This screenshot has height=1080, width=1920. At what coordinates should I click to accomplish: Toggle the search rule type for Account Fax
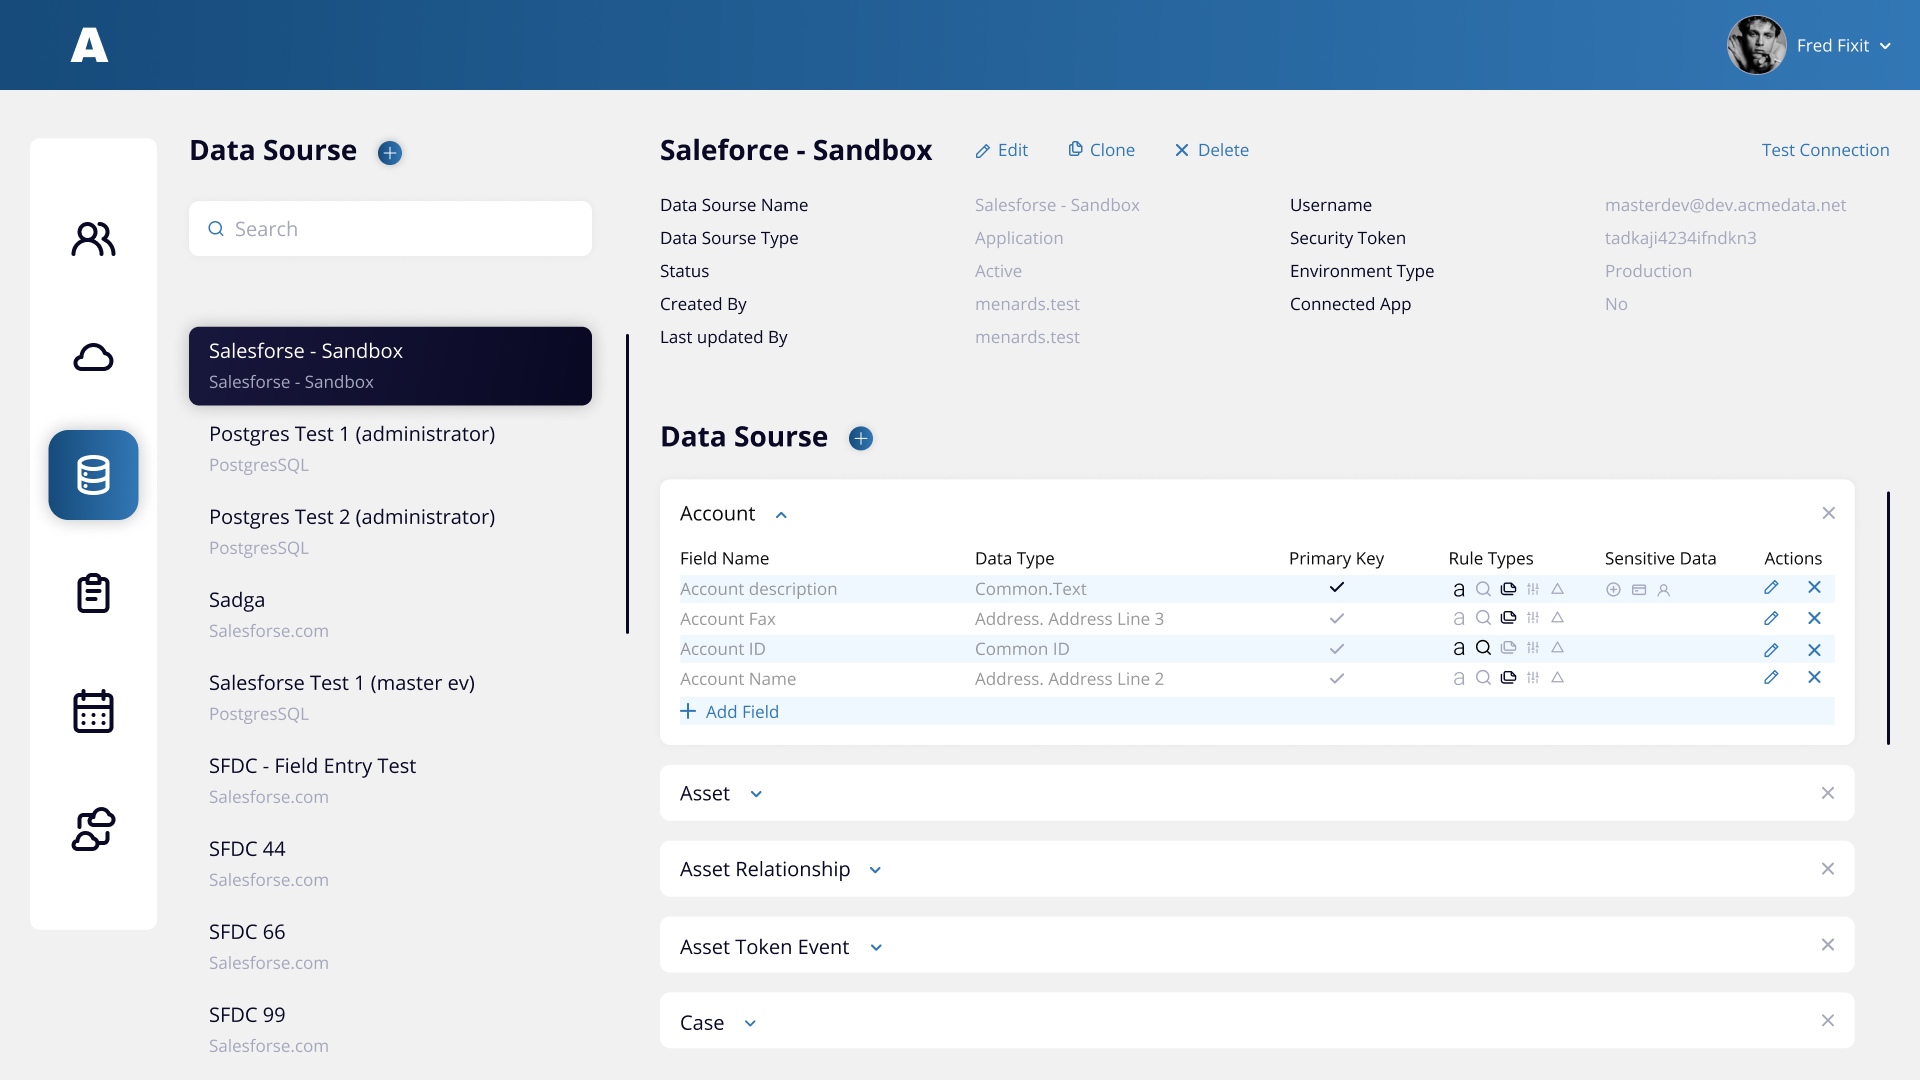1483,618
